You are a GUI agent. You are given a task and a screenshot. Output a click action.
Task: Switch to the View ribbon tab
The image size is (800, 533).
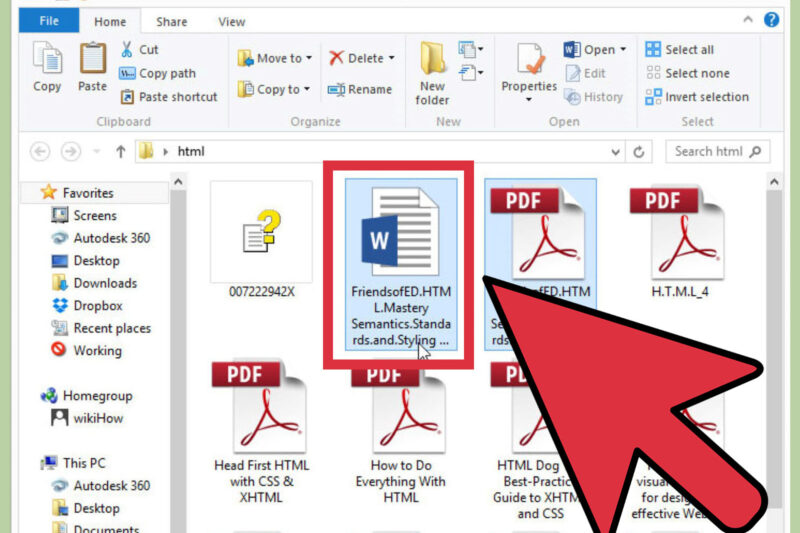[231, 21]
